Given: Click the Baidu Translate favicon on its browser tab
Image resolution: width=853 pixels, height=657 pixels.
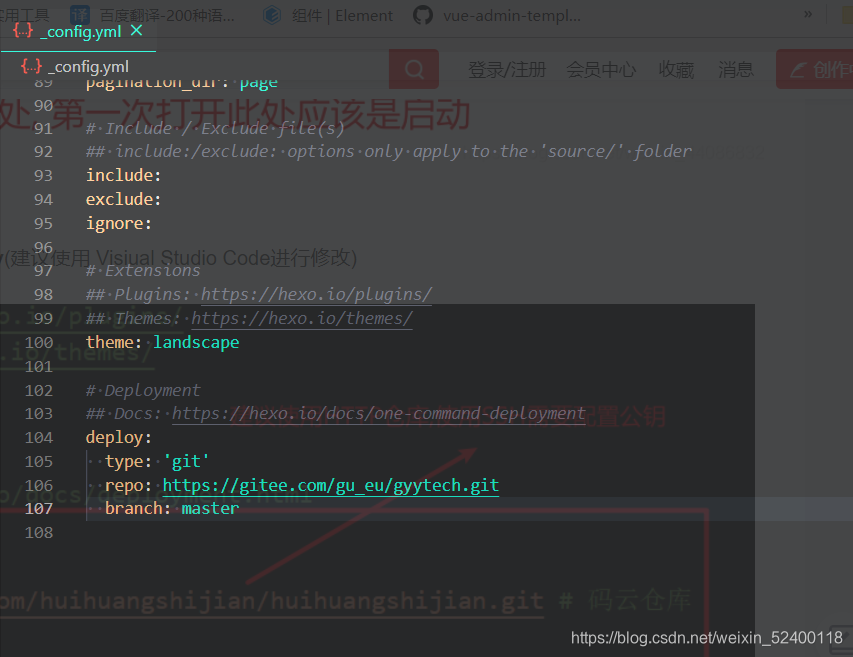Looking at the screenshot, I should 80,15.
